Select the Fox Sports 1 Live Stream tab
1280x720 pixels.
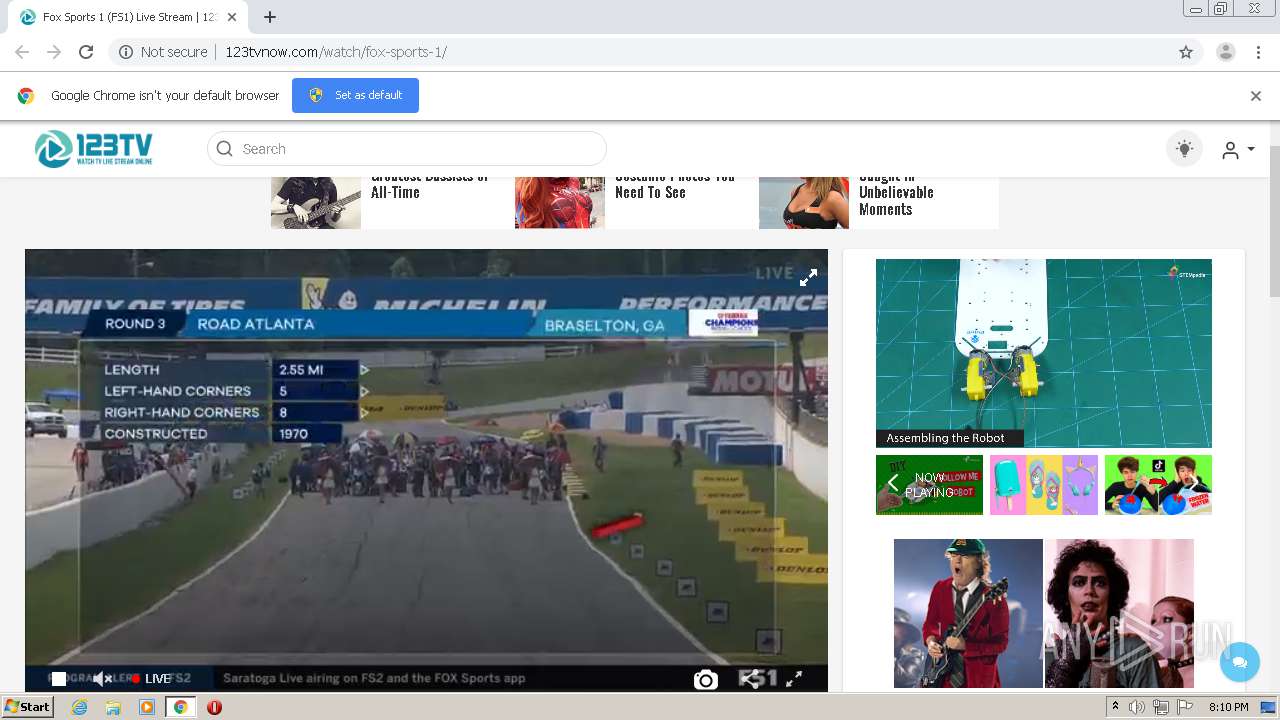(x=127, y=17)
